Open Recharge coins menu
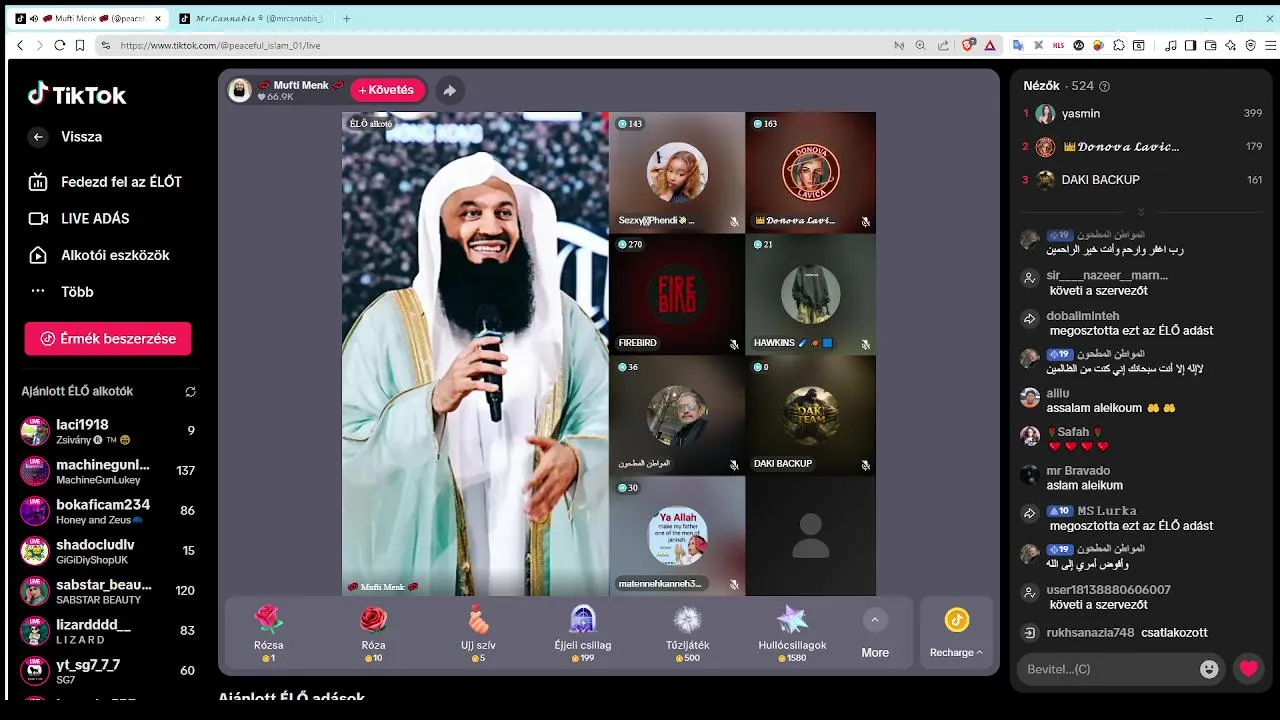The image size is (1280, 720). point(957,633)
